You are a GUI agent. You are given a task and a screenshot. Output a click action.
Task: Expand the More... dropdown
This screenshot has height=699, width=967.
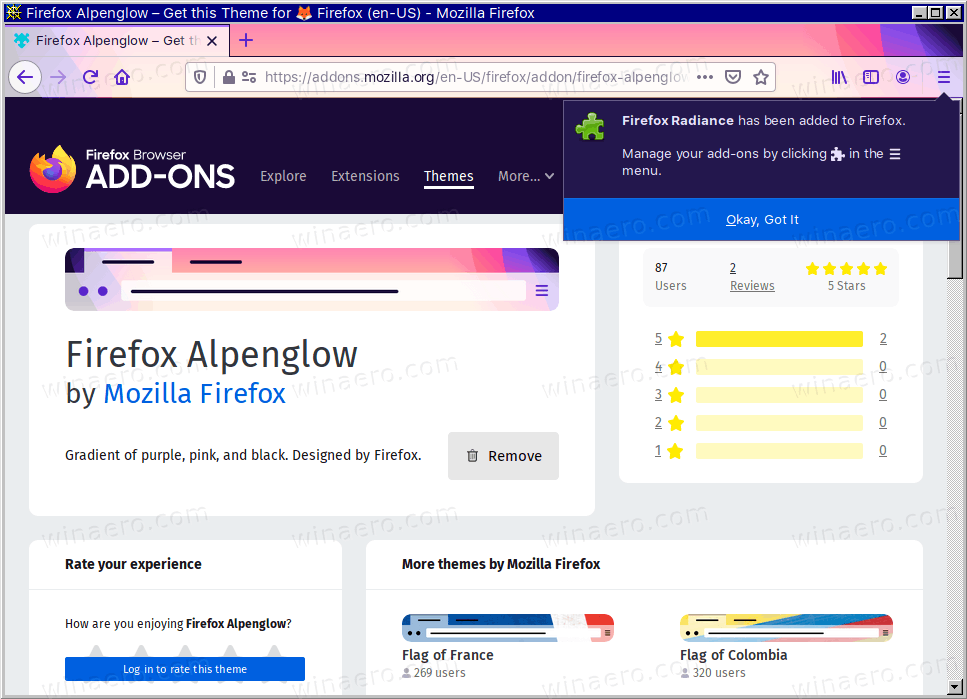click(526, 176)
